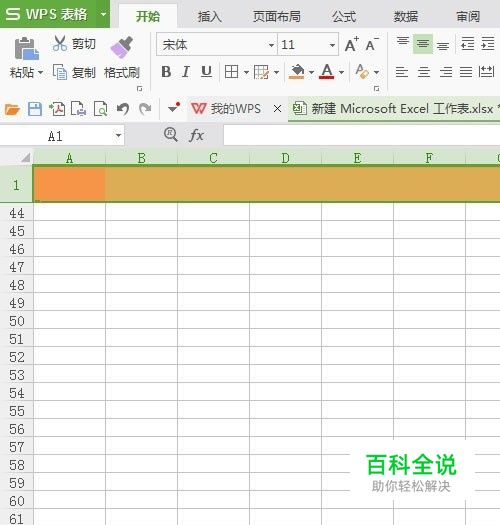The width and height of the screenshot is (500, 525).
Task: Justify text alignment icon
Action: pyautogui.click(x=466, y=72)
